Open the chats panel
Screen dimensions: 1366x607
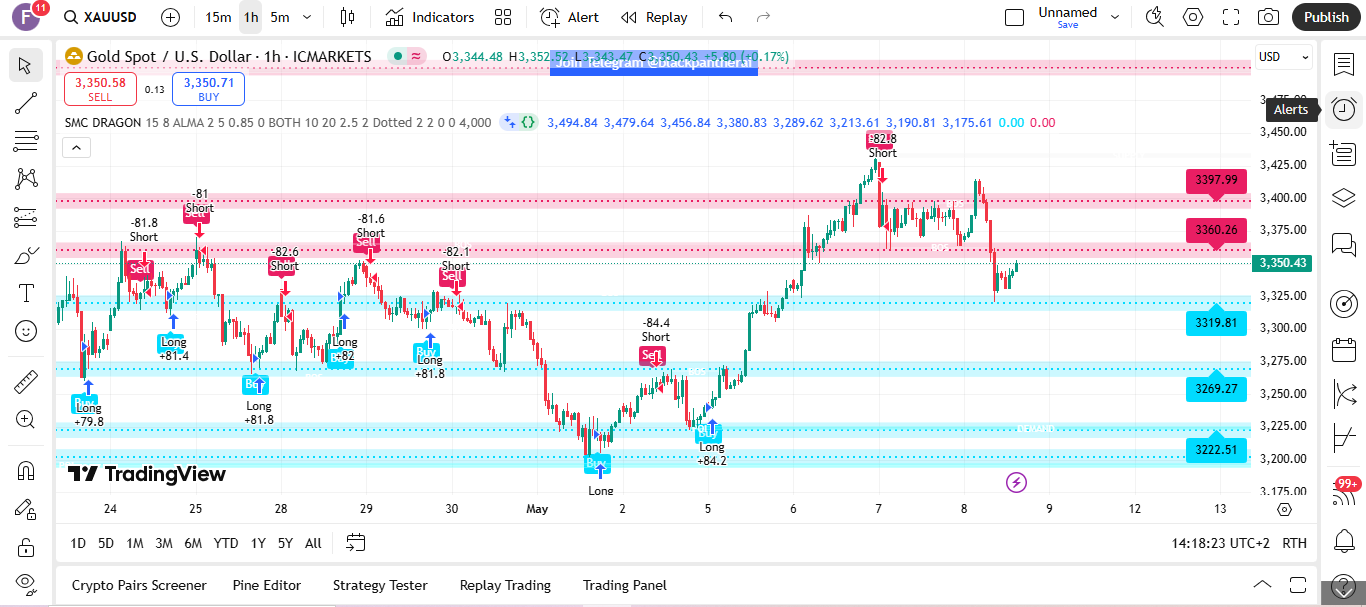click(1344, 244)
